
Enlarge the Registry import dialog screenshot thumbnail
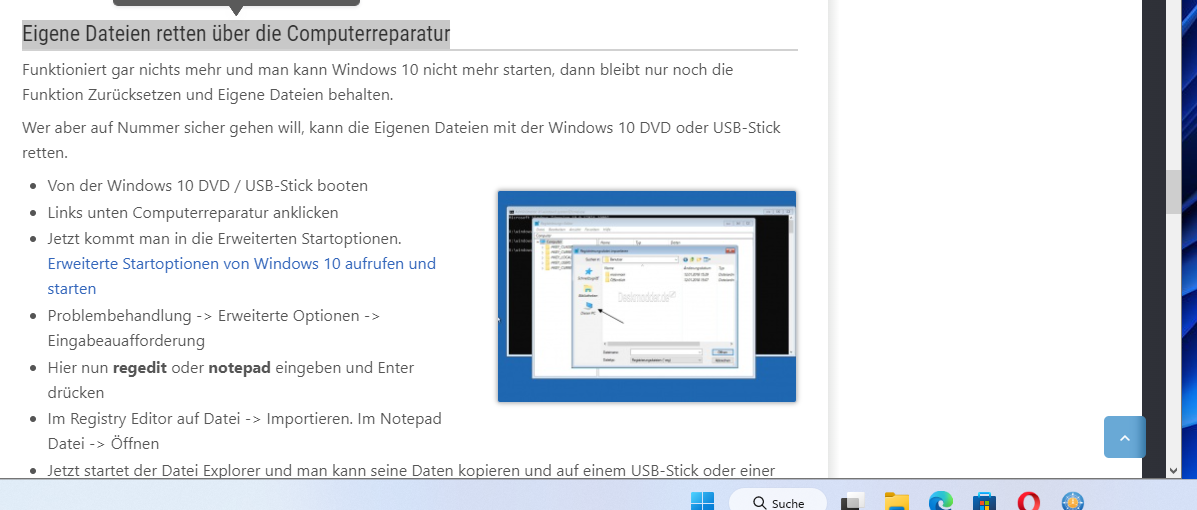tap(647, 296)
